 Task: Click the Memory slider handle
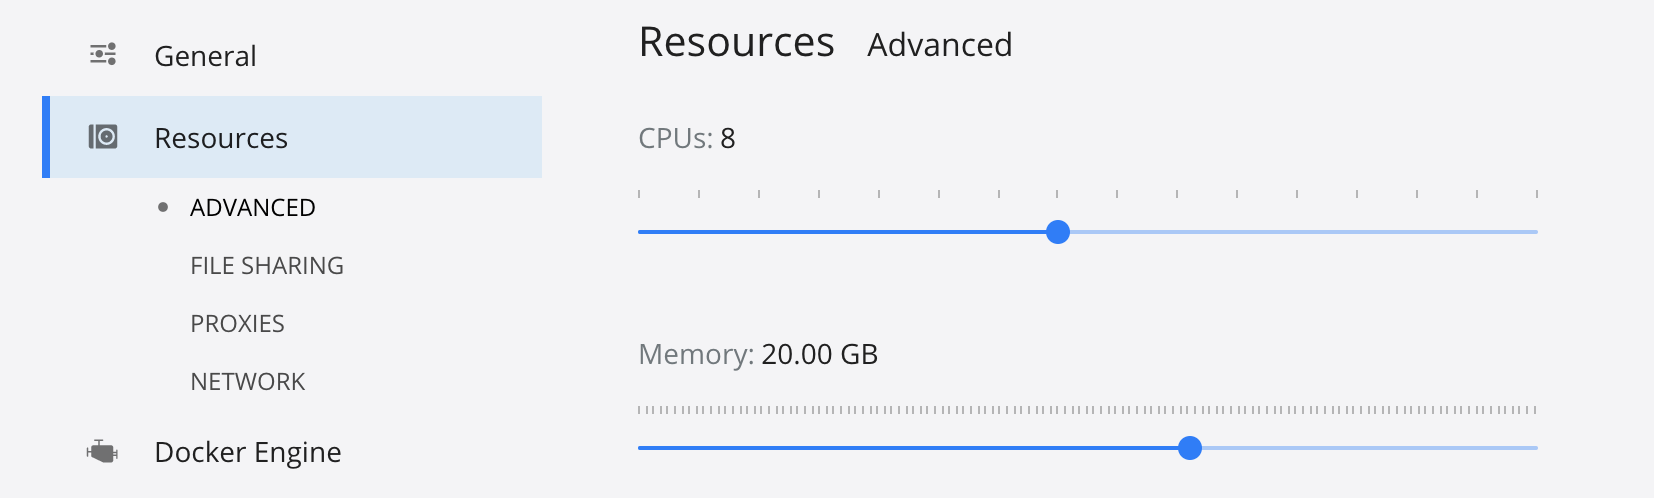(1190, 448)
